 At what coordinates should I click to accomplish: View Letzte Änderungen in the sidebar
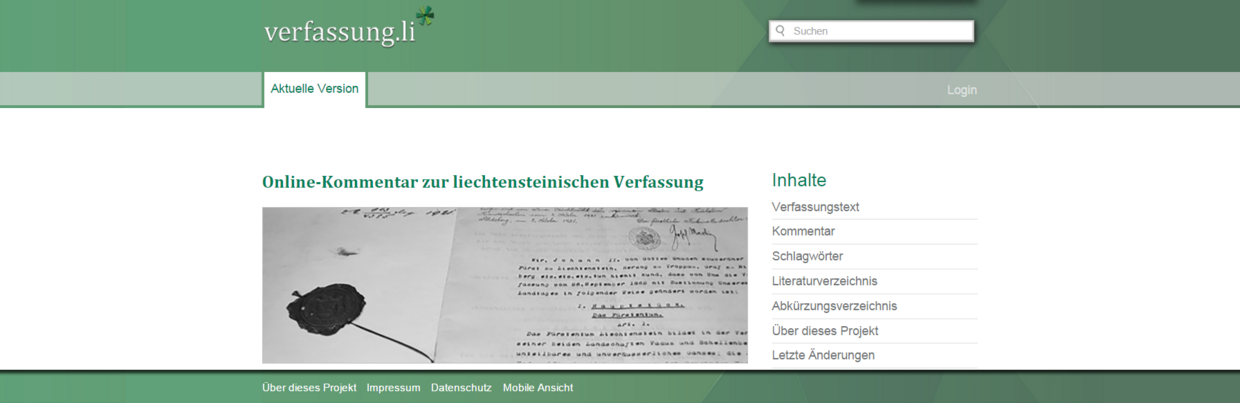[x=823, y=355]
